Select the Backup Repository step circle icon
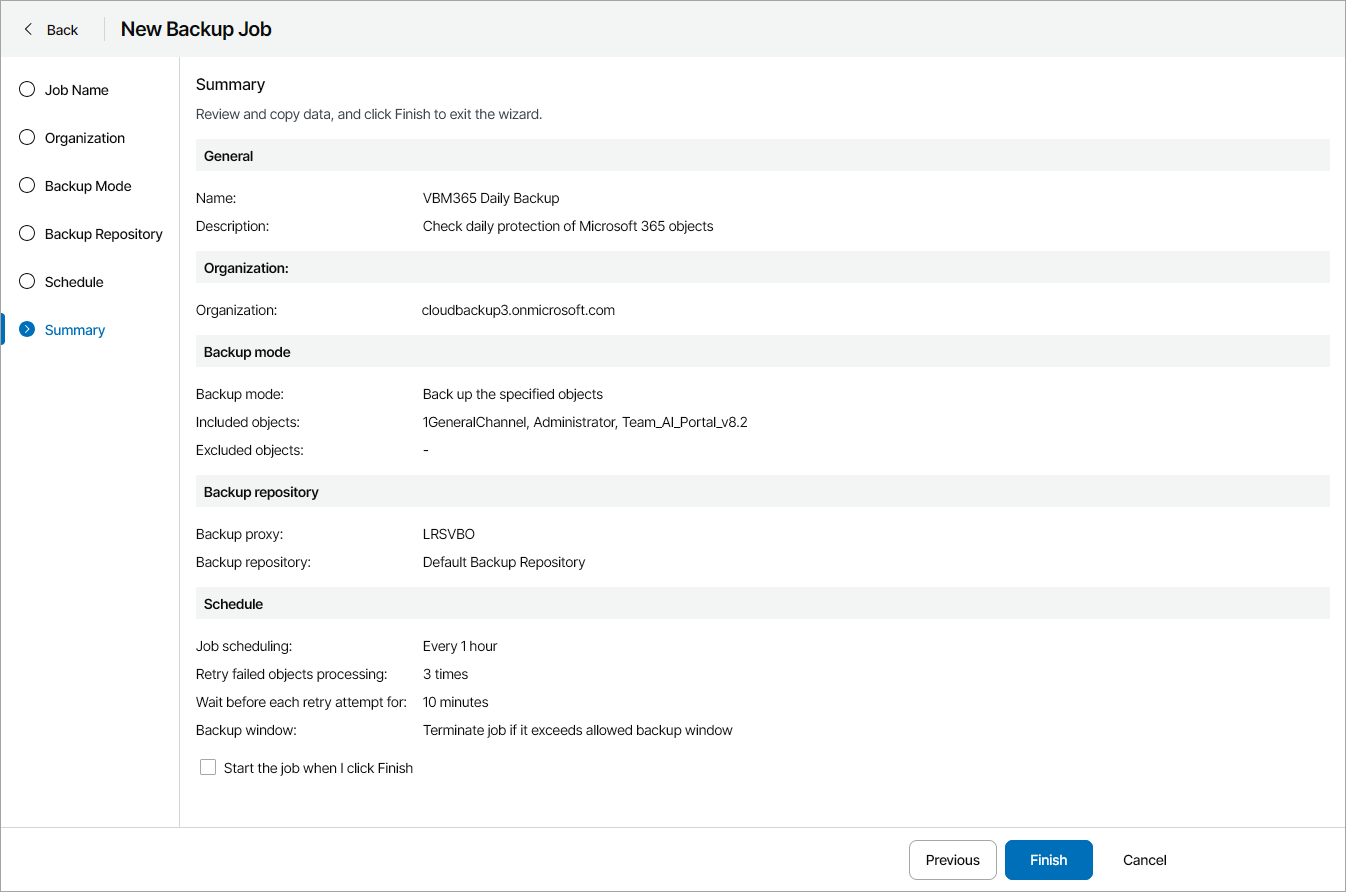 click(x=27, y=233)
